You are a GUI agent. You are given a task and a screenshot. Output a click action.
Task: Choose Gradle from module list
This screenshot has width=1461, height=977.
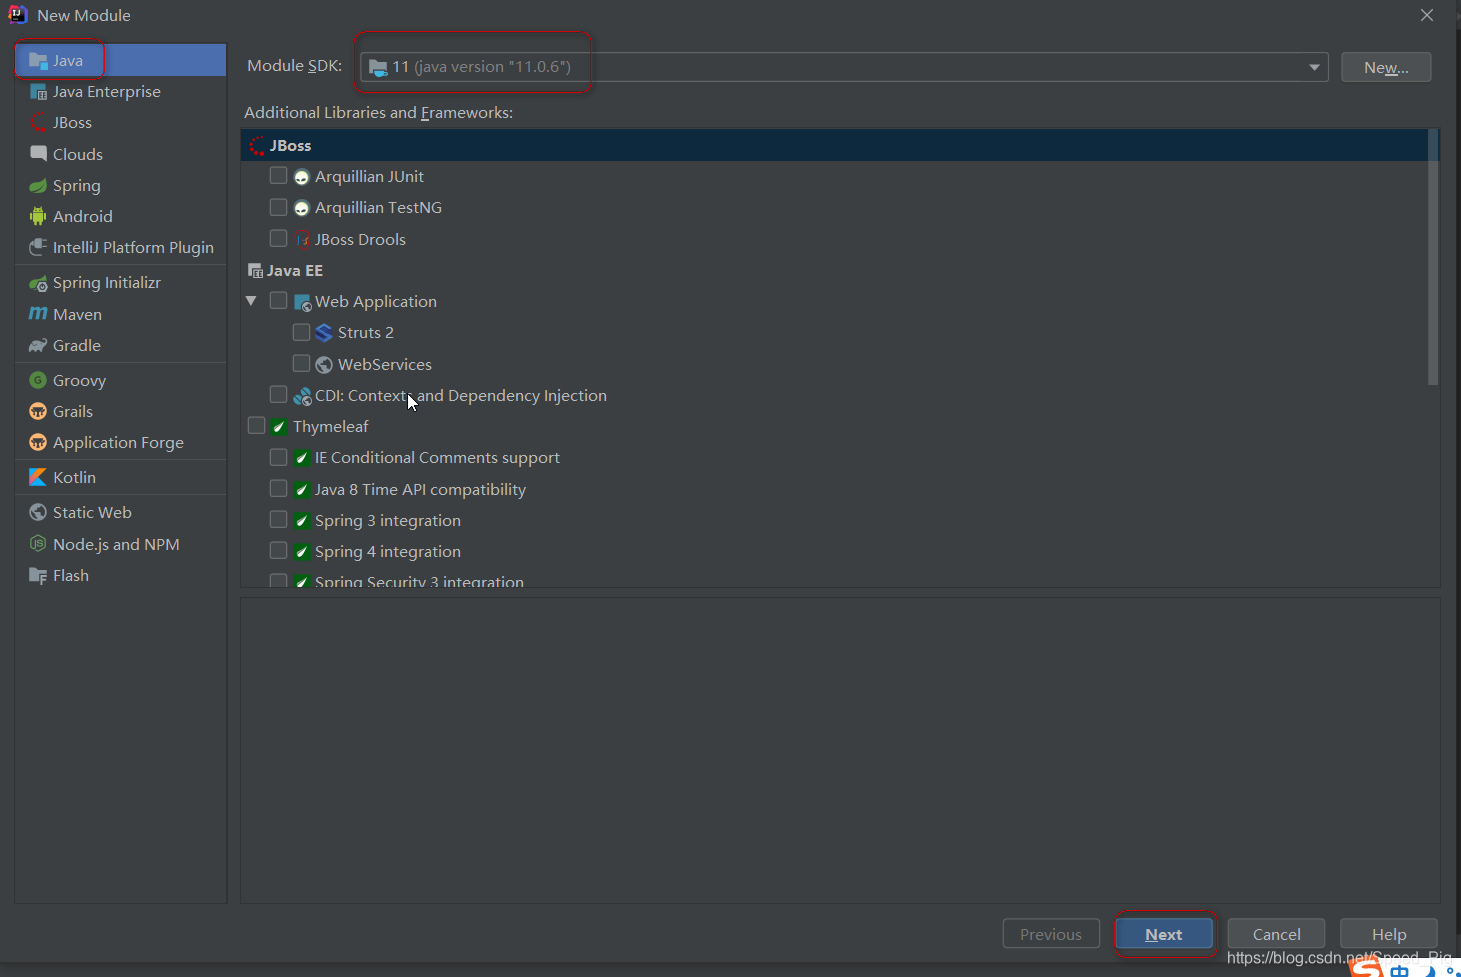coord(121,346)
